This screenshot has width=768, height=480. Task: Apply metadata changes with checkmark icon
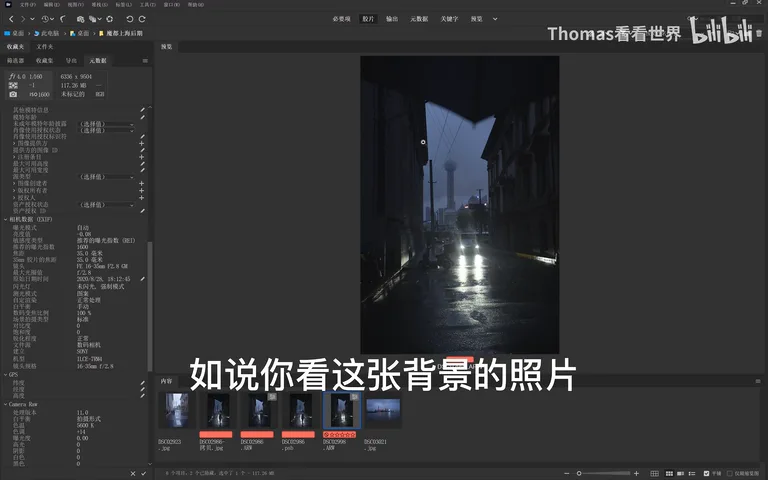coord(144,474)
